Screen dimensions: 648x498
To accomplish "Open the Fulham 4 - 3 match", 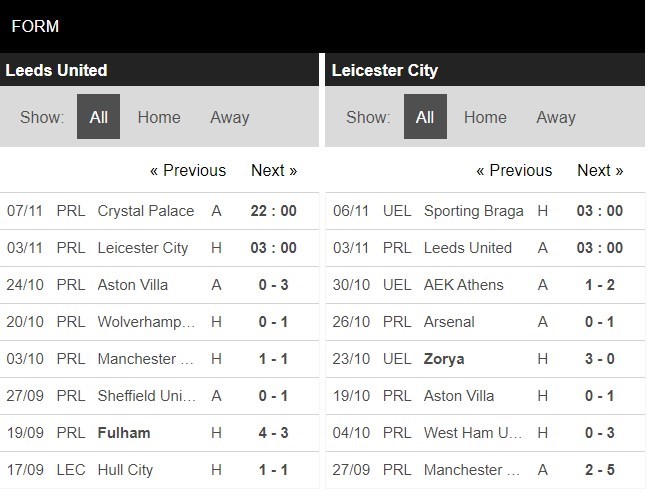I will [125, 433].
